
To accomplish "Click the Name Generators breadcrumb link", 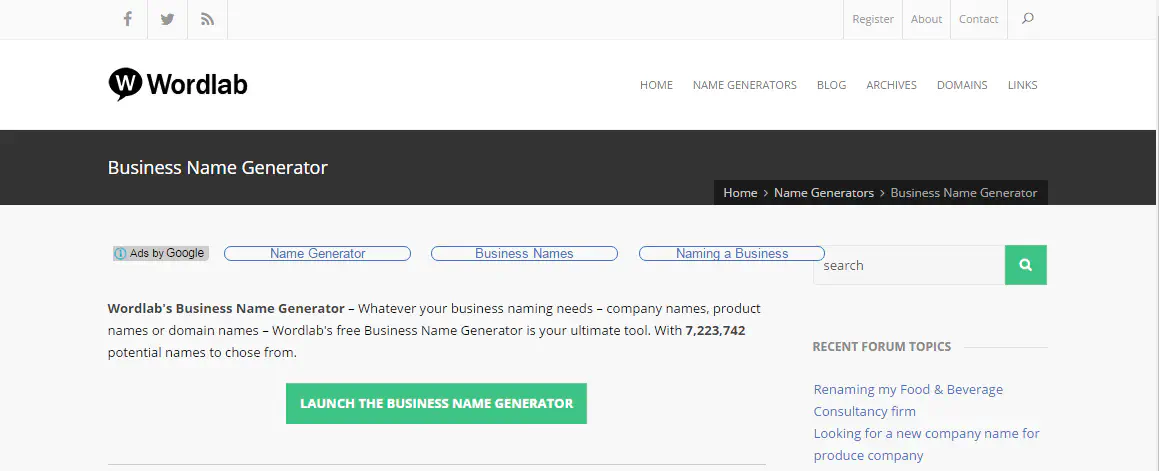I will tap(823, 193).
